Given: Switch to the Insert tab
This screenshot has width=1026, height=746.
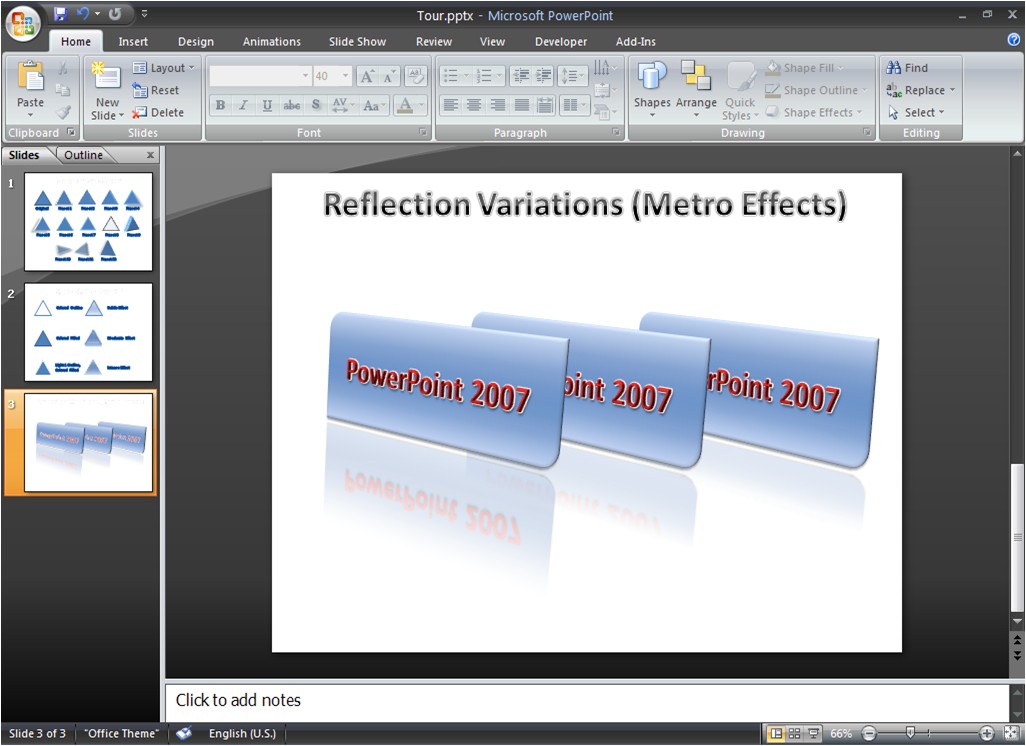Looking at the screenshot, I should pyautogui.click(x=133, y=41).
